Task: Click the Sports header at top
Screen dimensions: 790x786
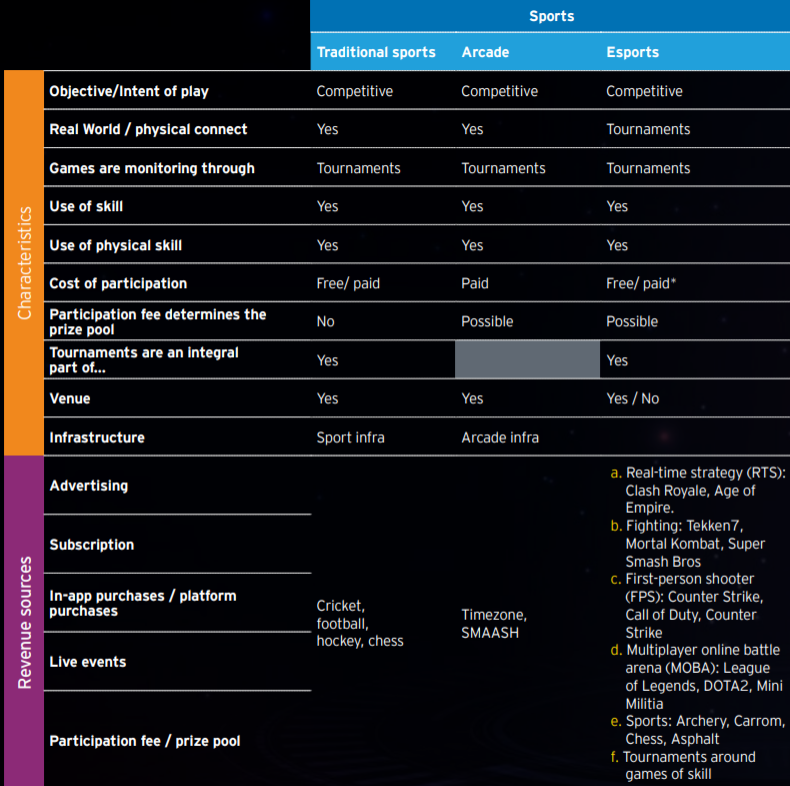Action: click(x=549, y=17)
